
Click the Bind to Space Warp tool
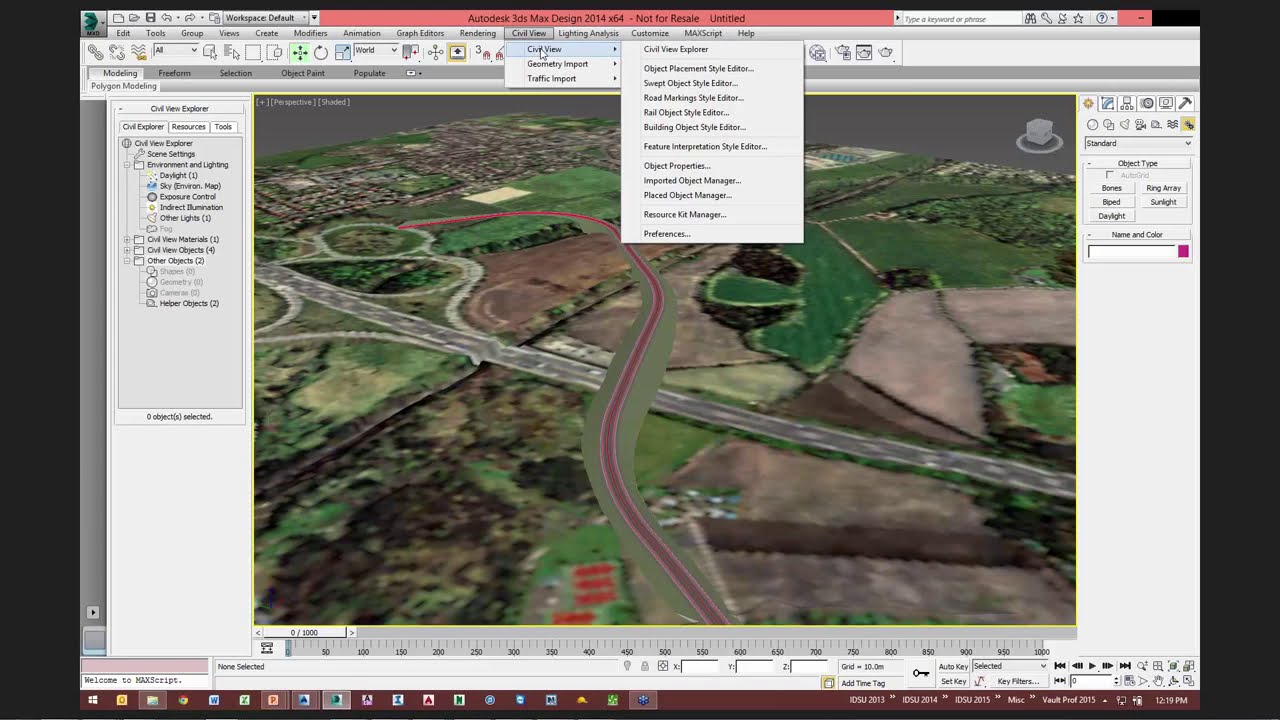pos(138,52)
